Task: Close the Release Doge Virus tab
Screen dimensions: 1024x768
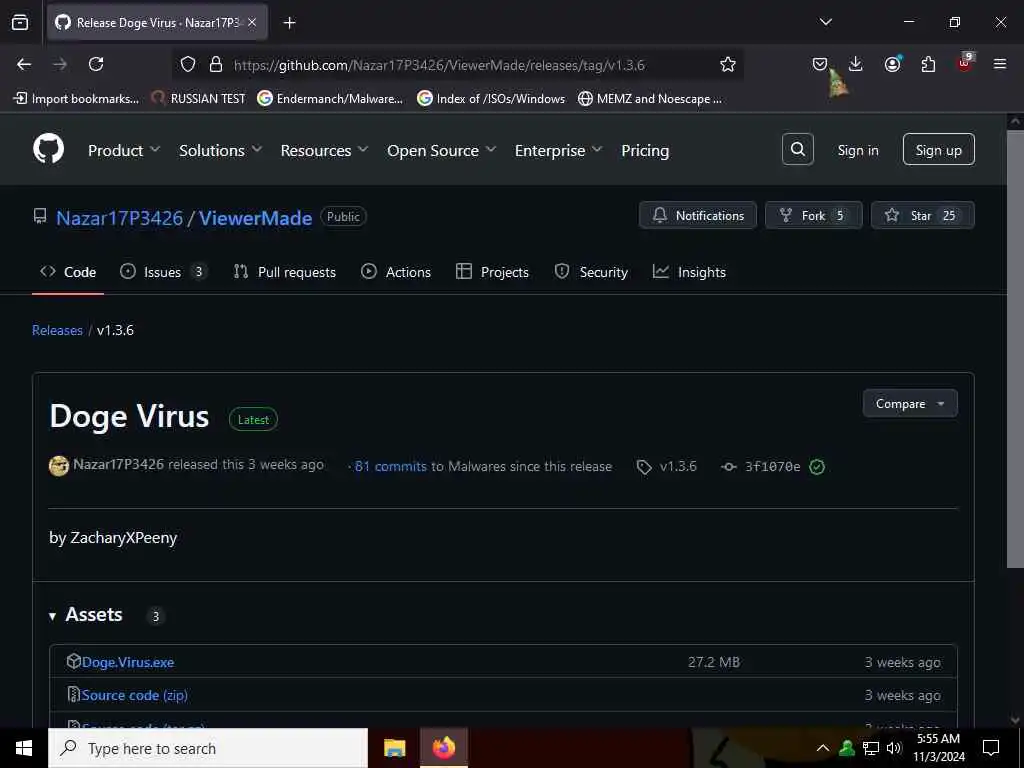Action: coord(252,23)
